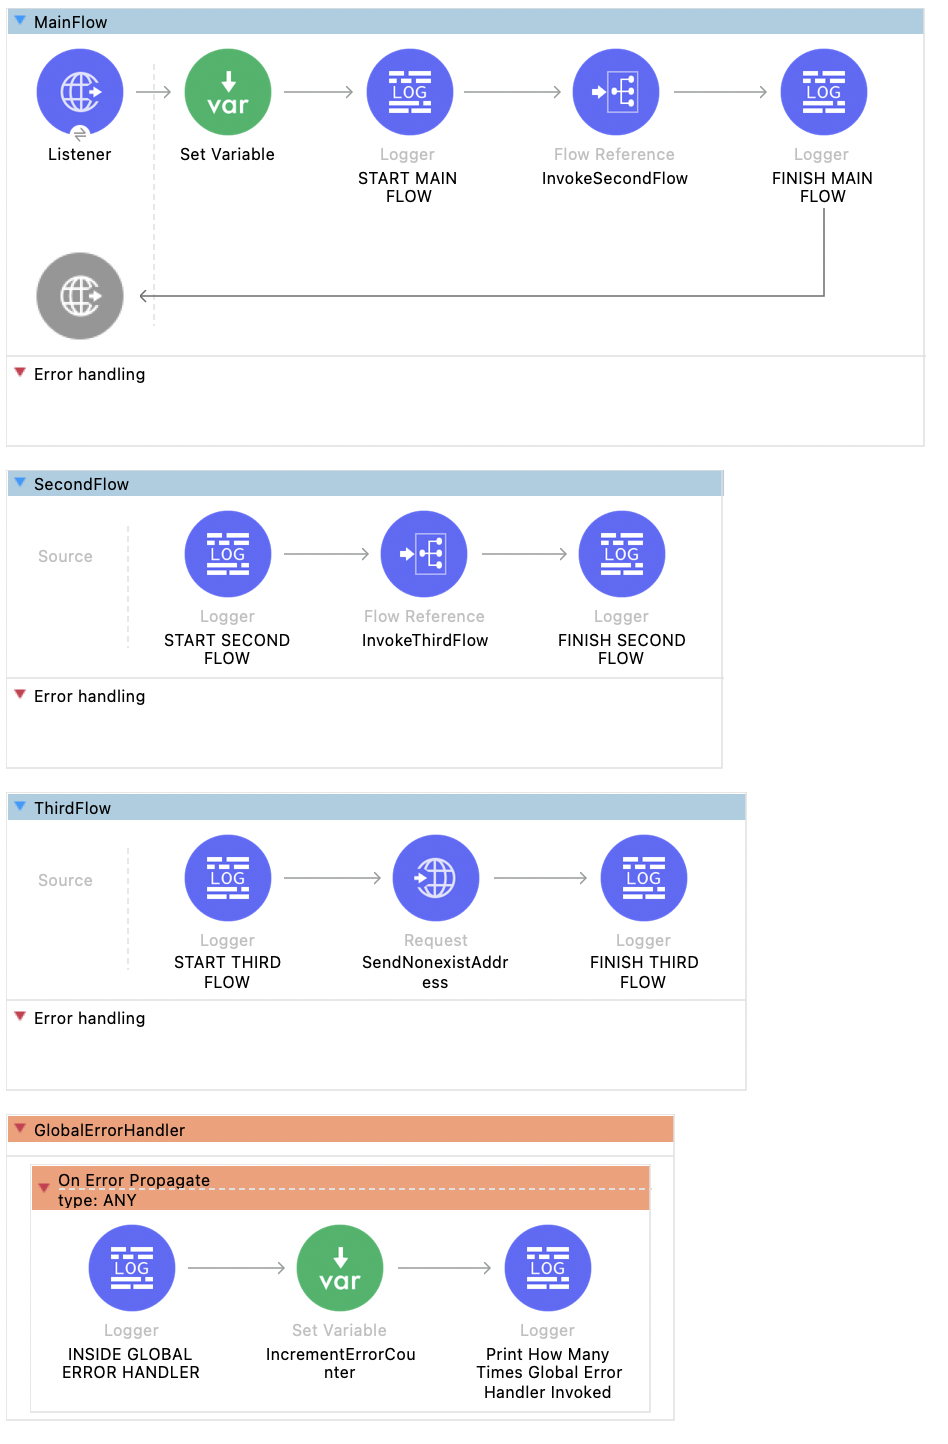
Task: Select the START MAIN FLOW logger icon
Action: click(409, 93)
